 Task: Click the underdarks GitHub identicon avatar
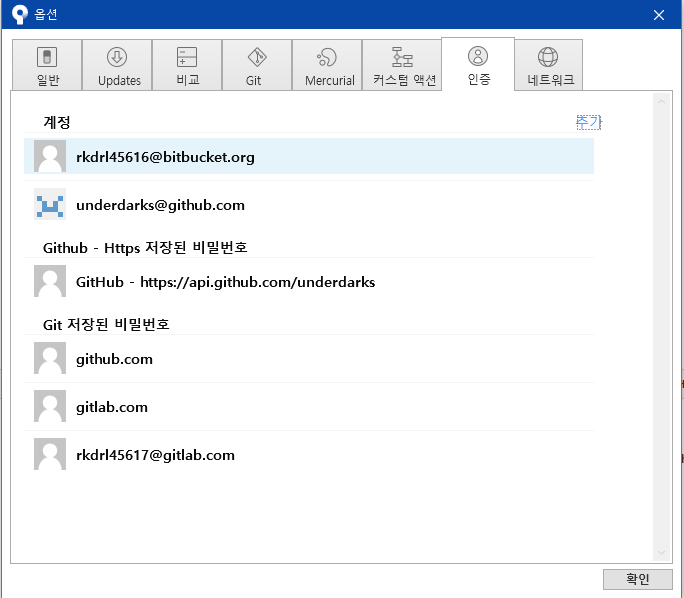coord(50,204)
